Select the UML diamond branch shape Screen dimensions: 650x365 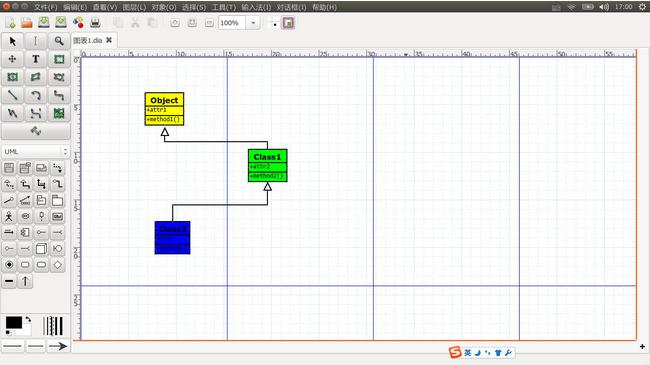[58, 265]
